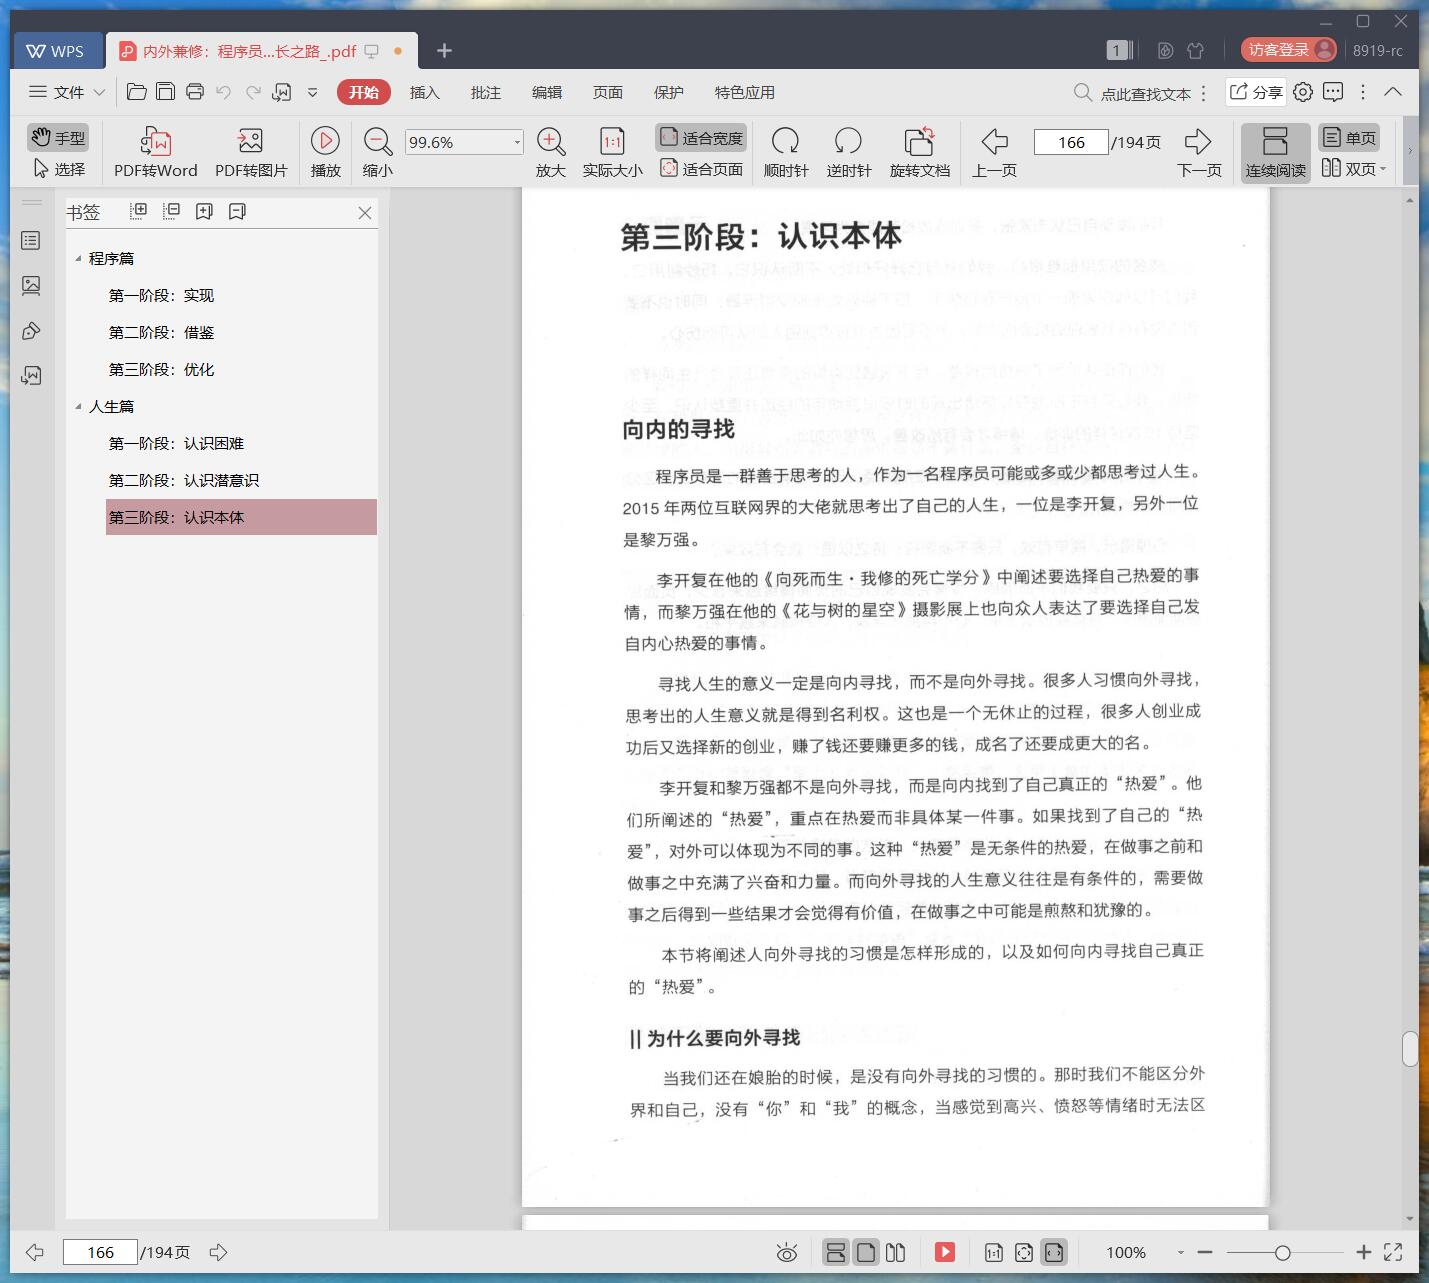Viewport: 1429px width, 1283px height.
Task: Click the zoom plus button beside the slider
Action: [1363, 1252]
